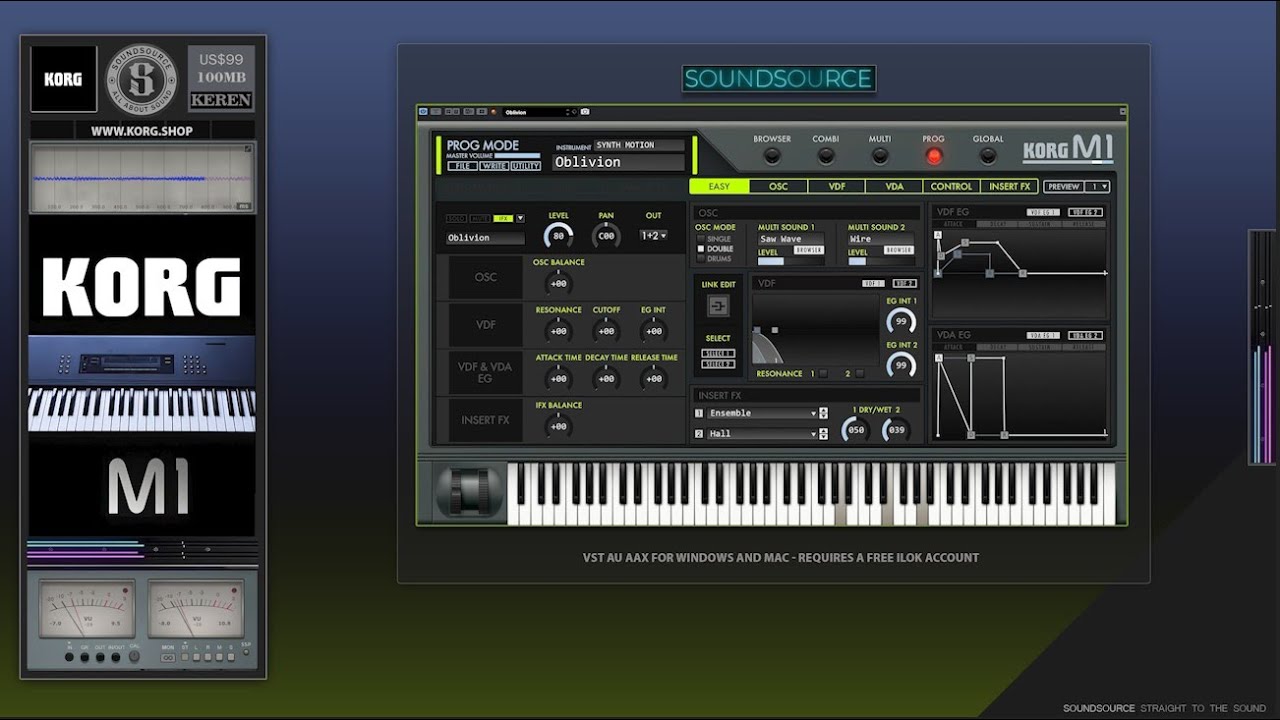Click the IFX Balance knob

pyautogui.click(x=558, y=427)
